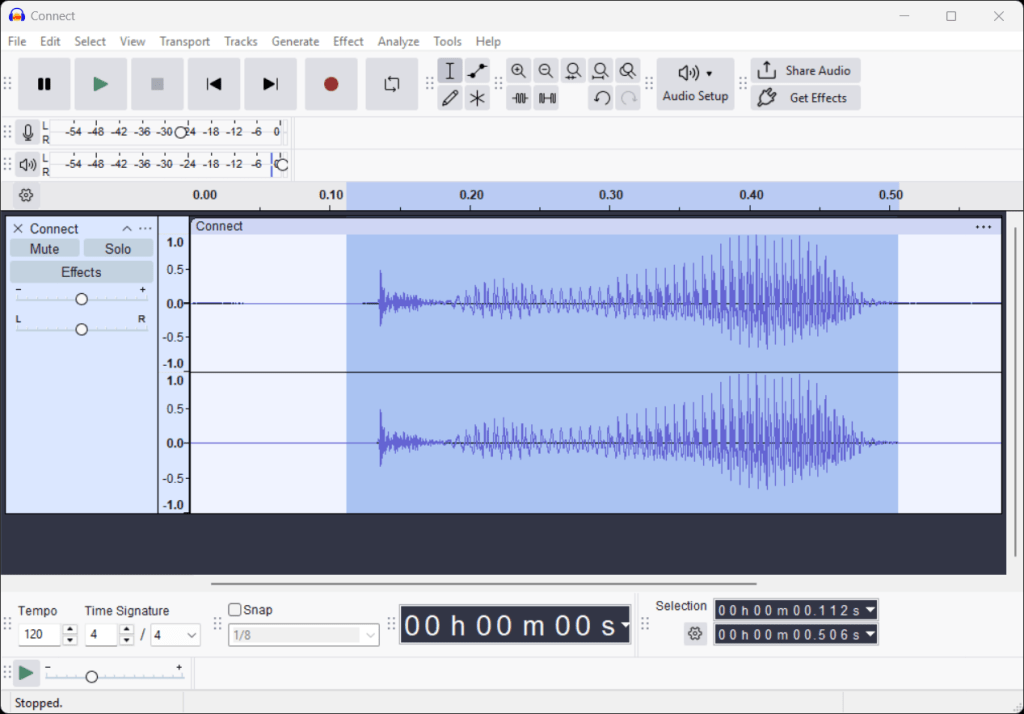Mute the Connect track
The image size is (1024, 714).
(x=44, y=249)
